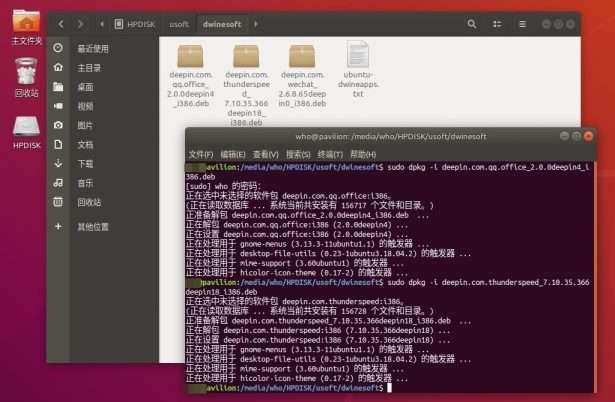Open 主目录 in sidebar
The width and height of the screenshot is (615, 402).
pyautogui.click(x=89, y=68)
